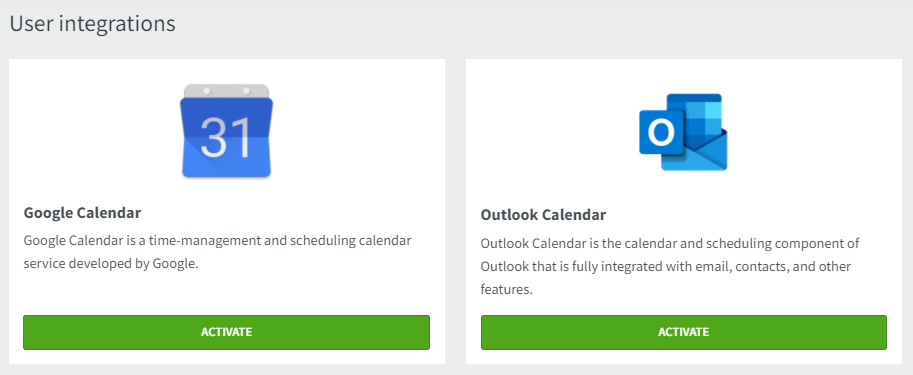Activate the Outlook Calendar integration
The image size is (913, 375).
pyautogui.click(x=684, y=332)
